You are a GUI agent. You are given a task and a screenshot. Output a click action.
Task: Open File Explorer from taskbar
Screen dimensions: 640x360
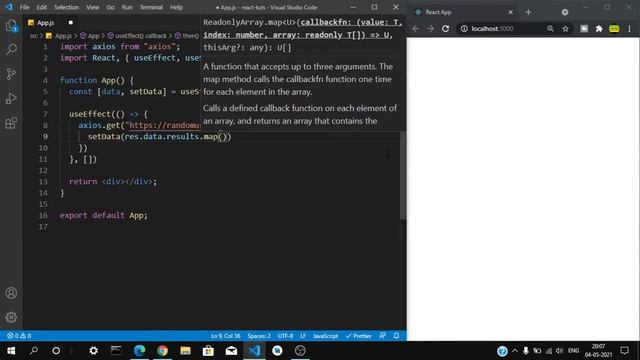pos(185,351)
